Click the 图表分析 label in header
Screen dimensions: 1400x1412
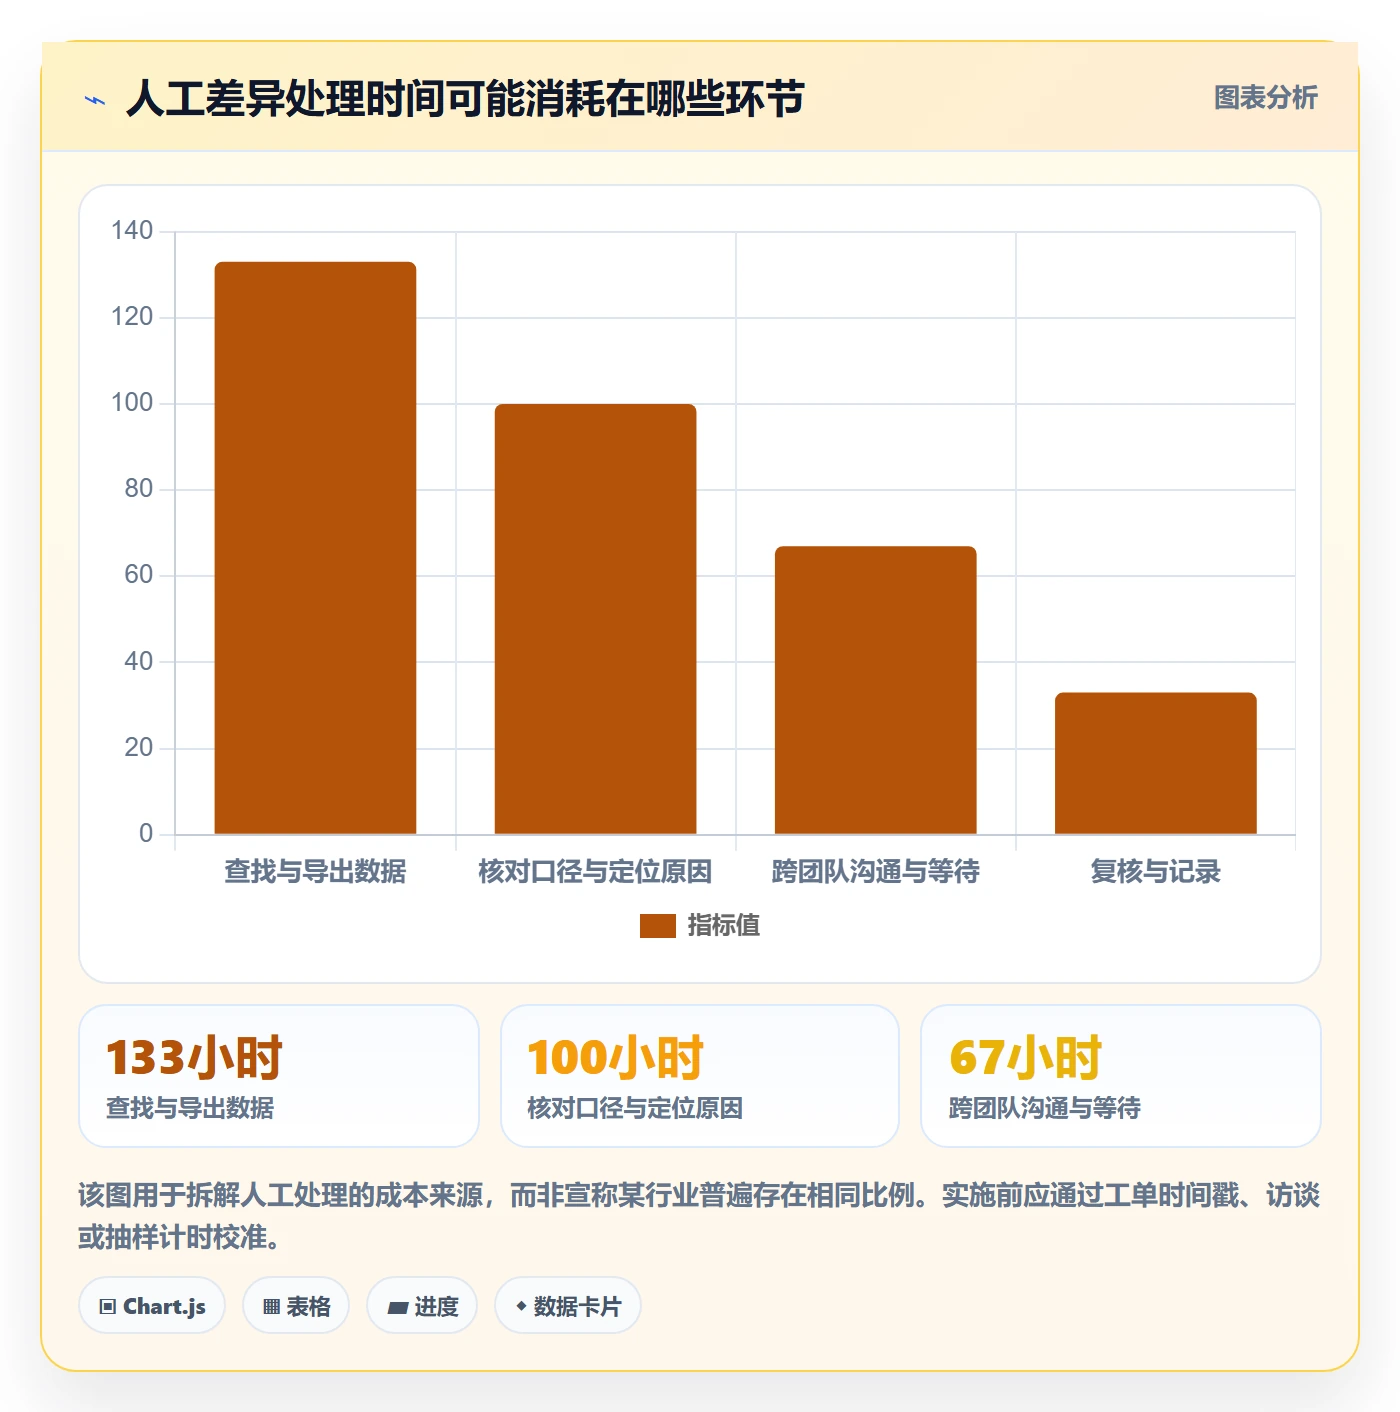click(x=1265, y=98)
